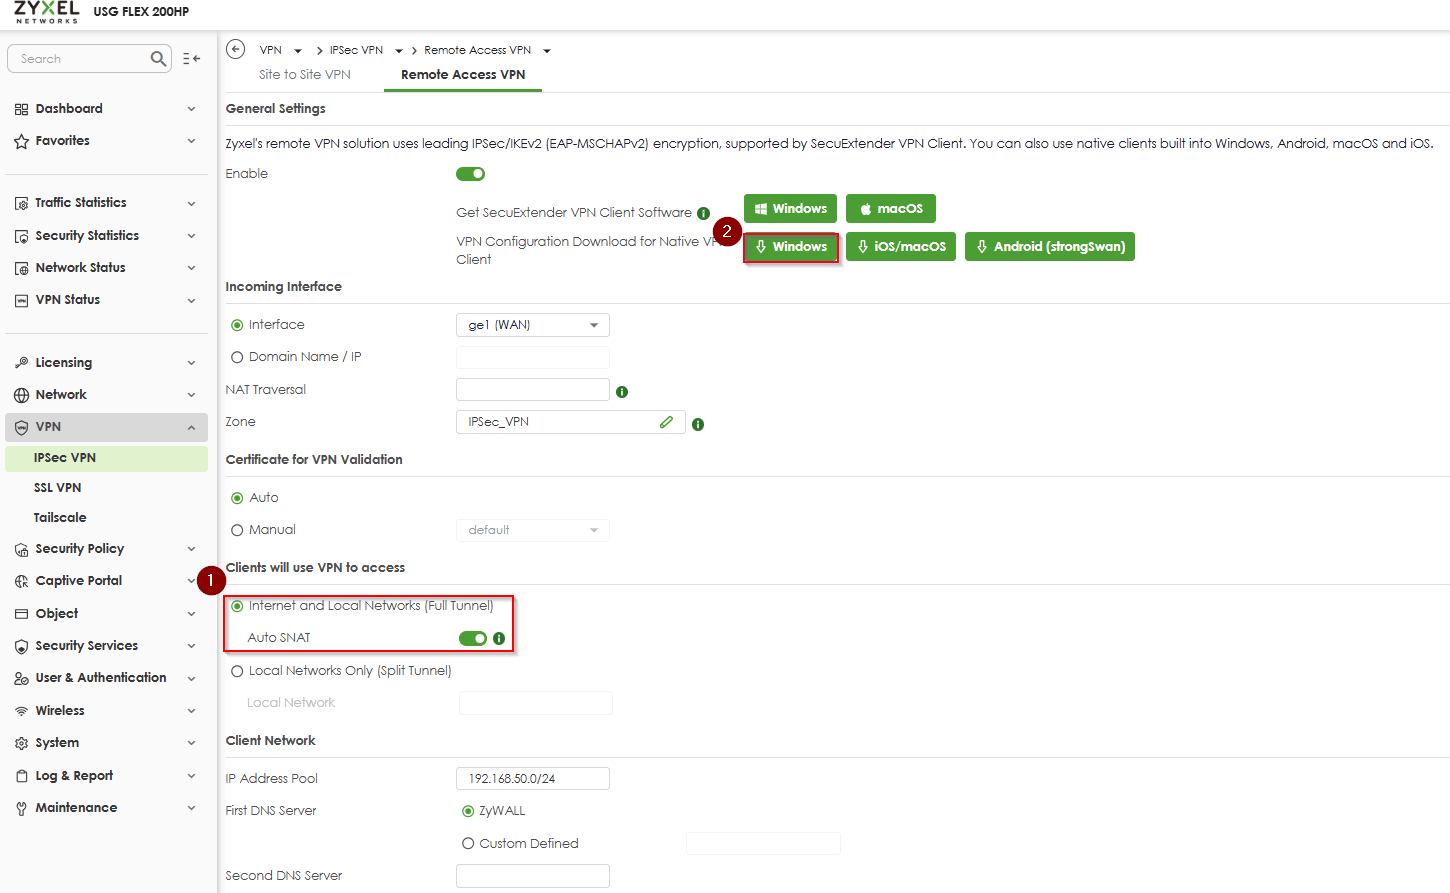The height and width of the screenshot is (893, 1450).
Task: Click the User & Authentication icon
Action: [x=21, y=678]
